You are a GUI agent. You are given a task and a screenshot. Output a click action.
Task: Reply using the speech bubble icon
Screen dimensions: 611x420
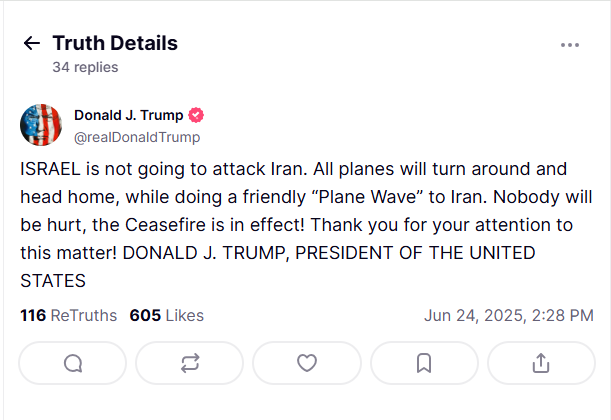[x=73, y=364]
